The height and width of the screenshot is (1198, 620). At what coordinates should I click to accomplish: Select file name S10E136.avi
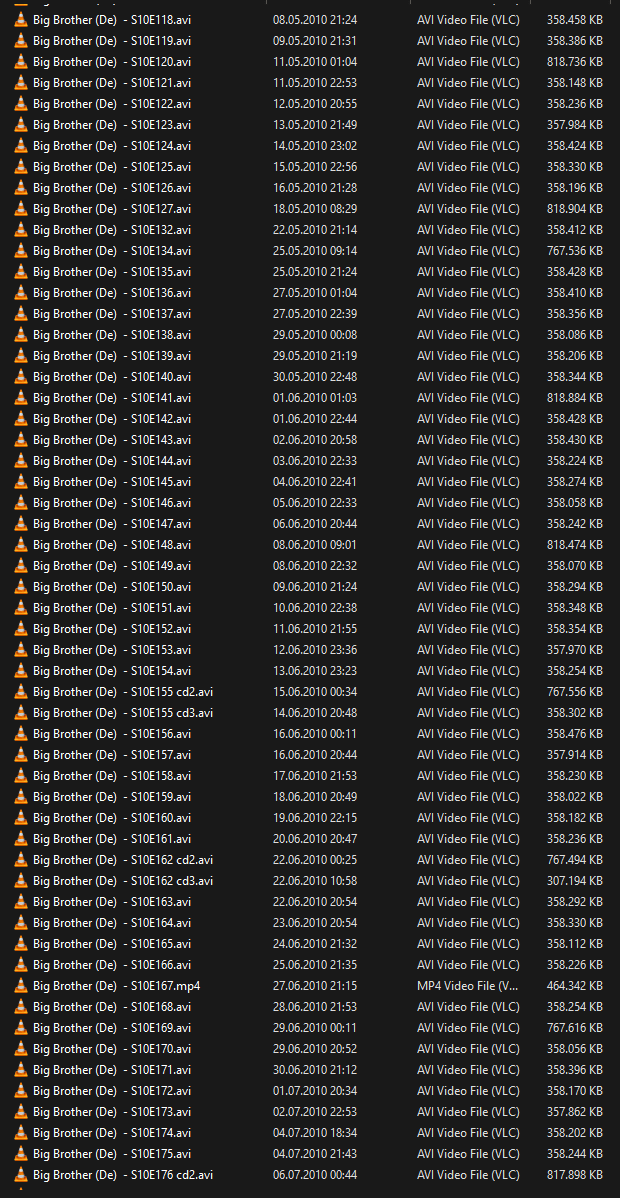pos(112,293)
